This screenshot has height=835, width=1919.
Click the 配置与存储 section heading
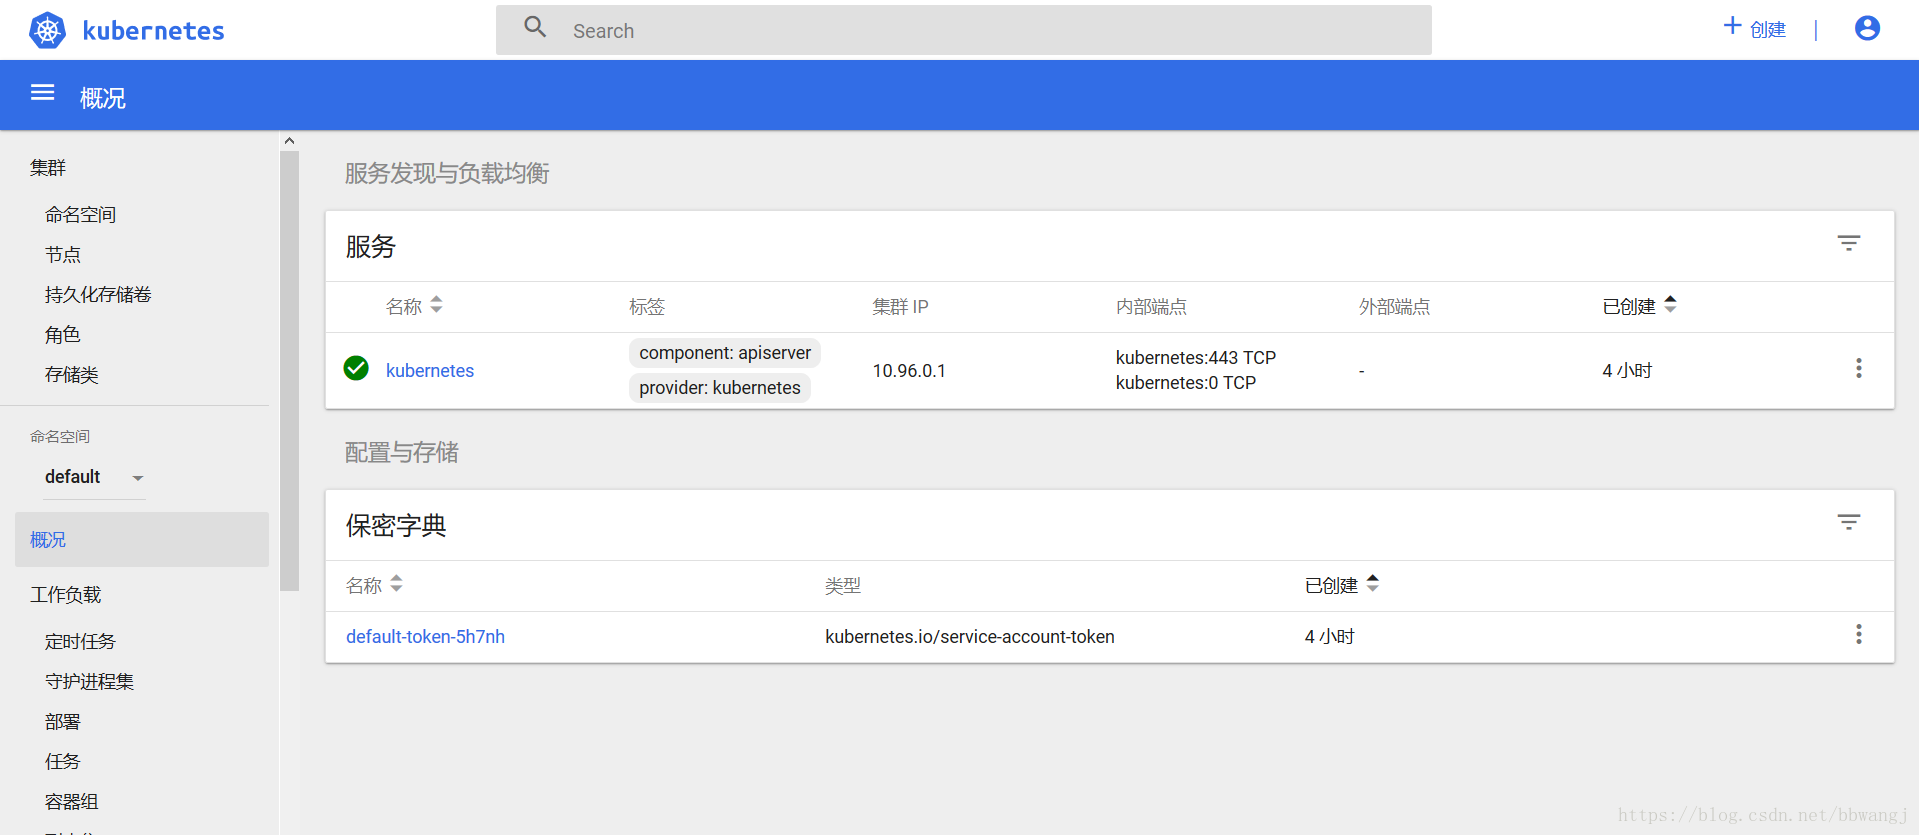point(401,452)
